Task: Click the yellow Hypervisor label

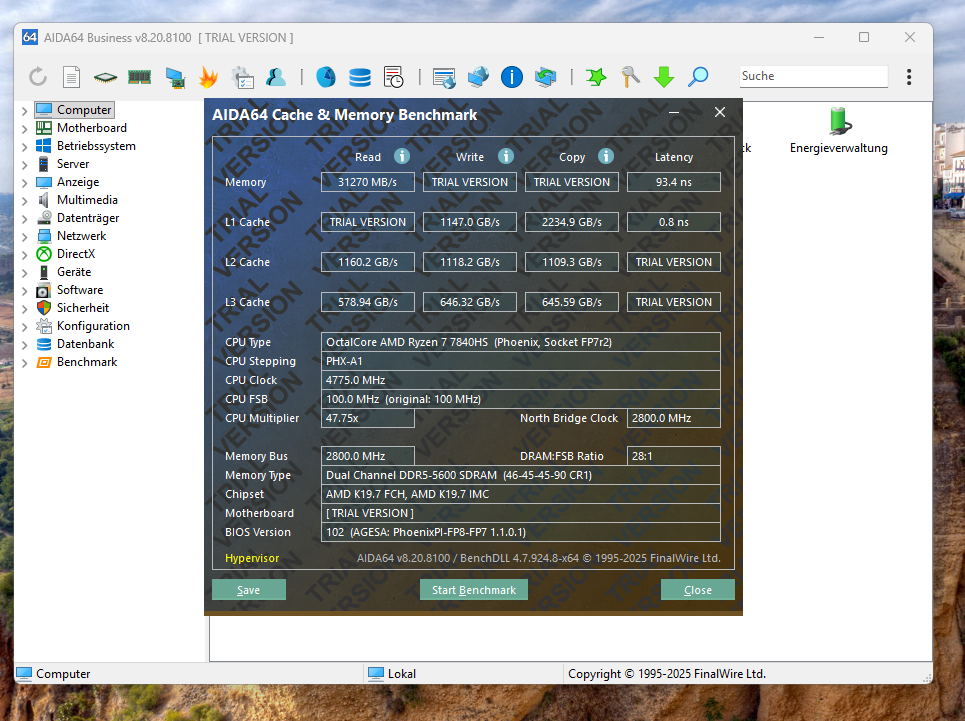Action: point(252,558)
